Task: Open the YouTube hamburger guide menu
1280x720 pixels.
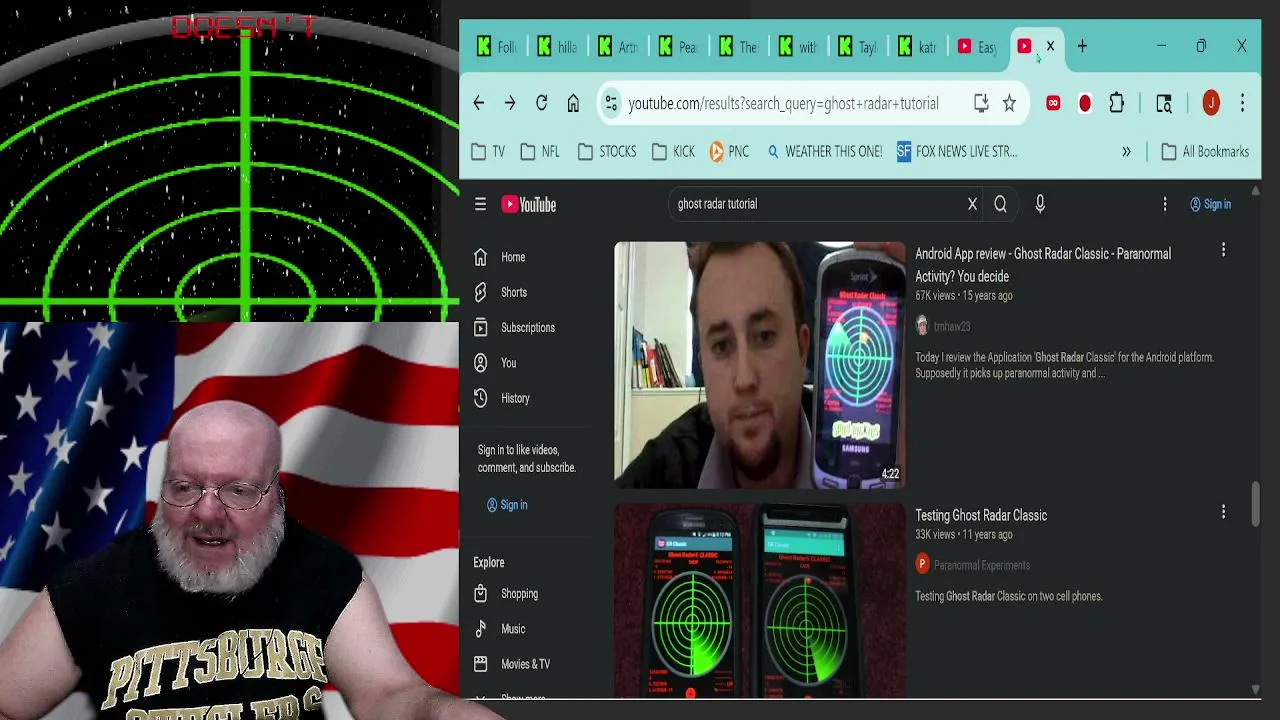Action: 480,204
